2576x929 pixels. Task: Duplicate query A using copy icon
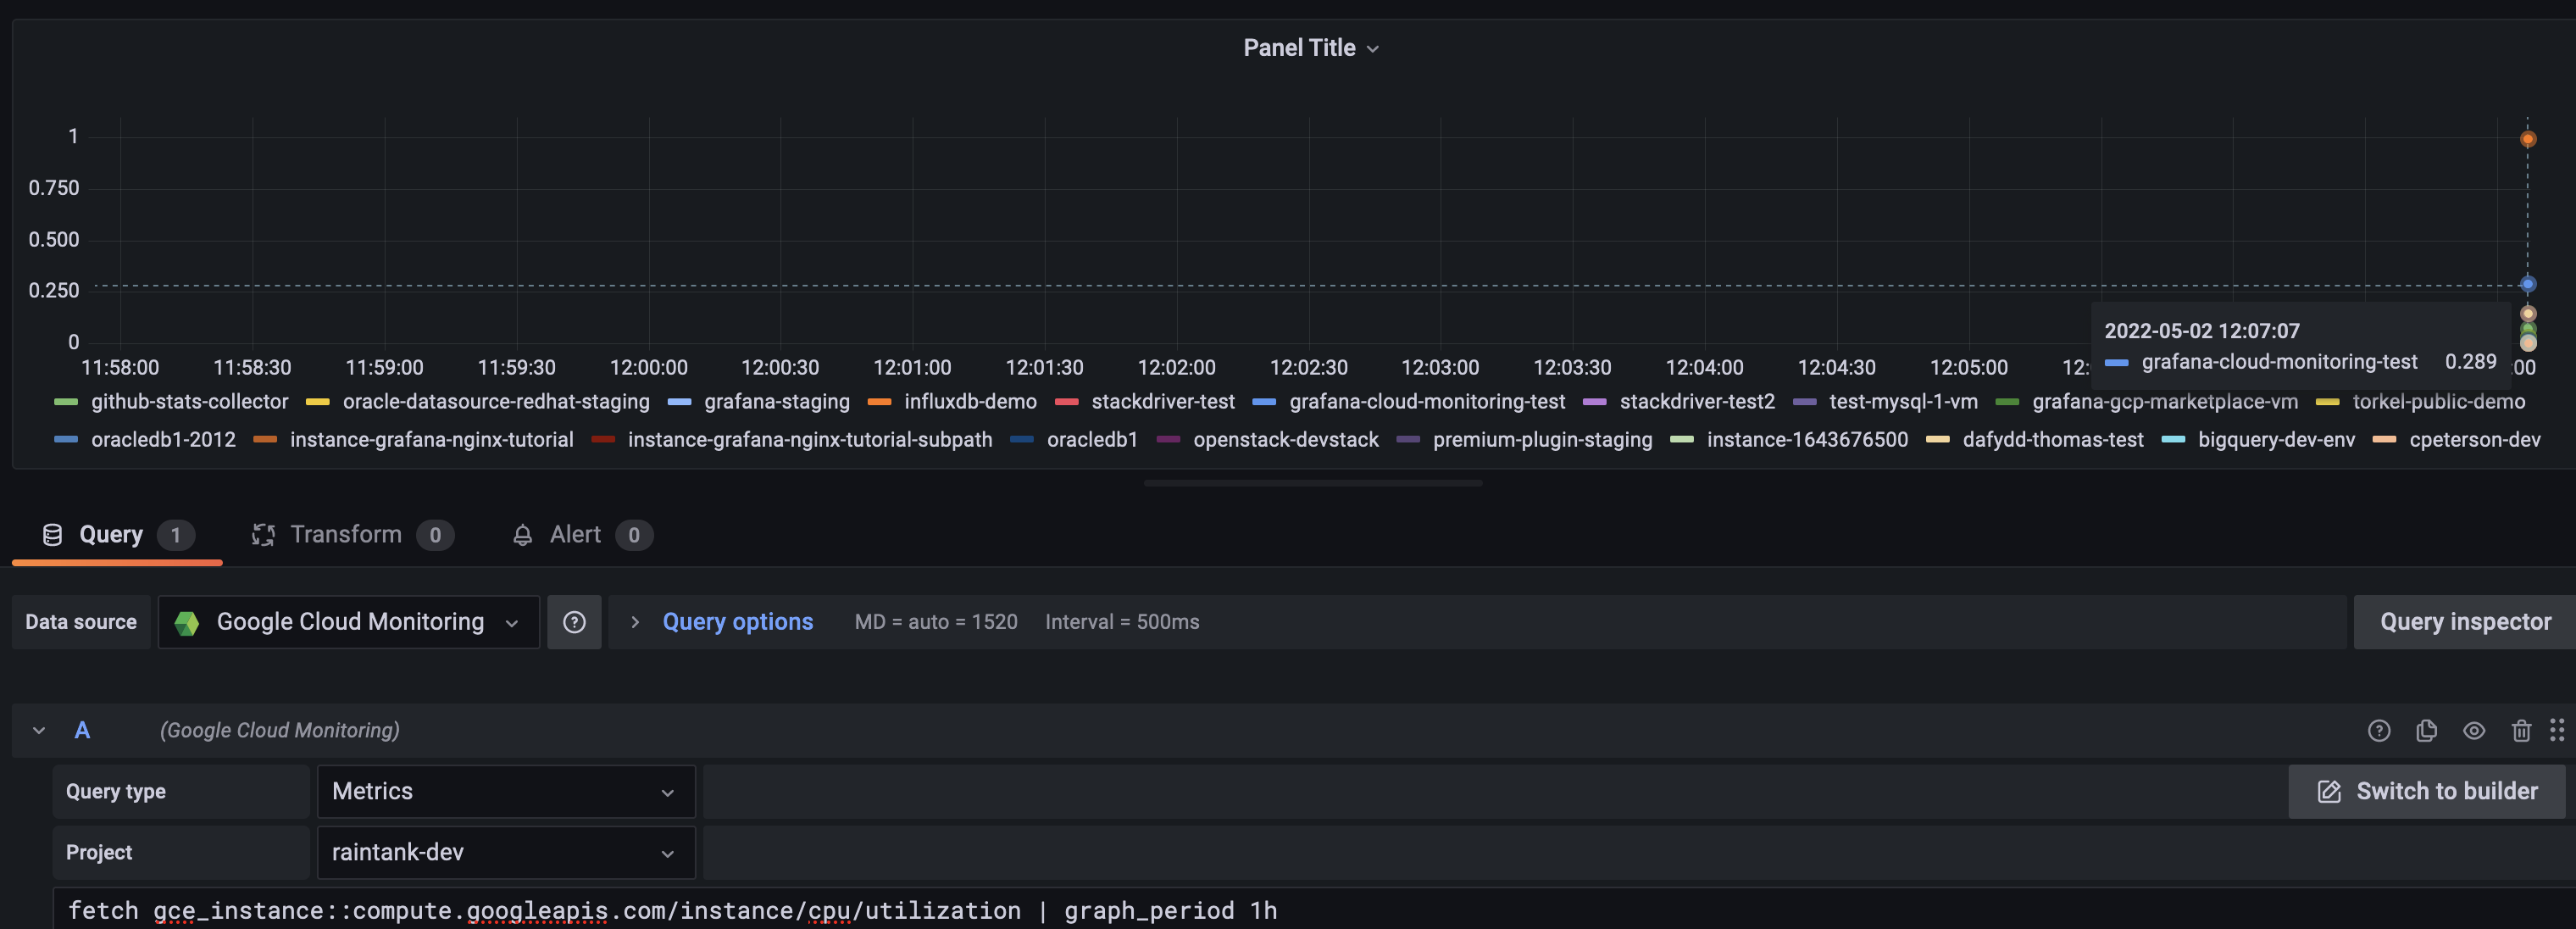coord(2427,731)
